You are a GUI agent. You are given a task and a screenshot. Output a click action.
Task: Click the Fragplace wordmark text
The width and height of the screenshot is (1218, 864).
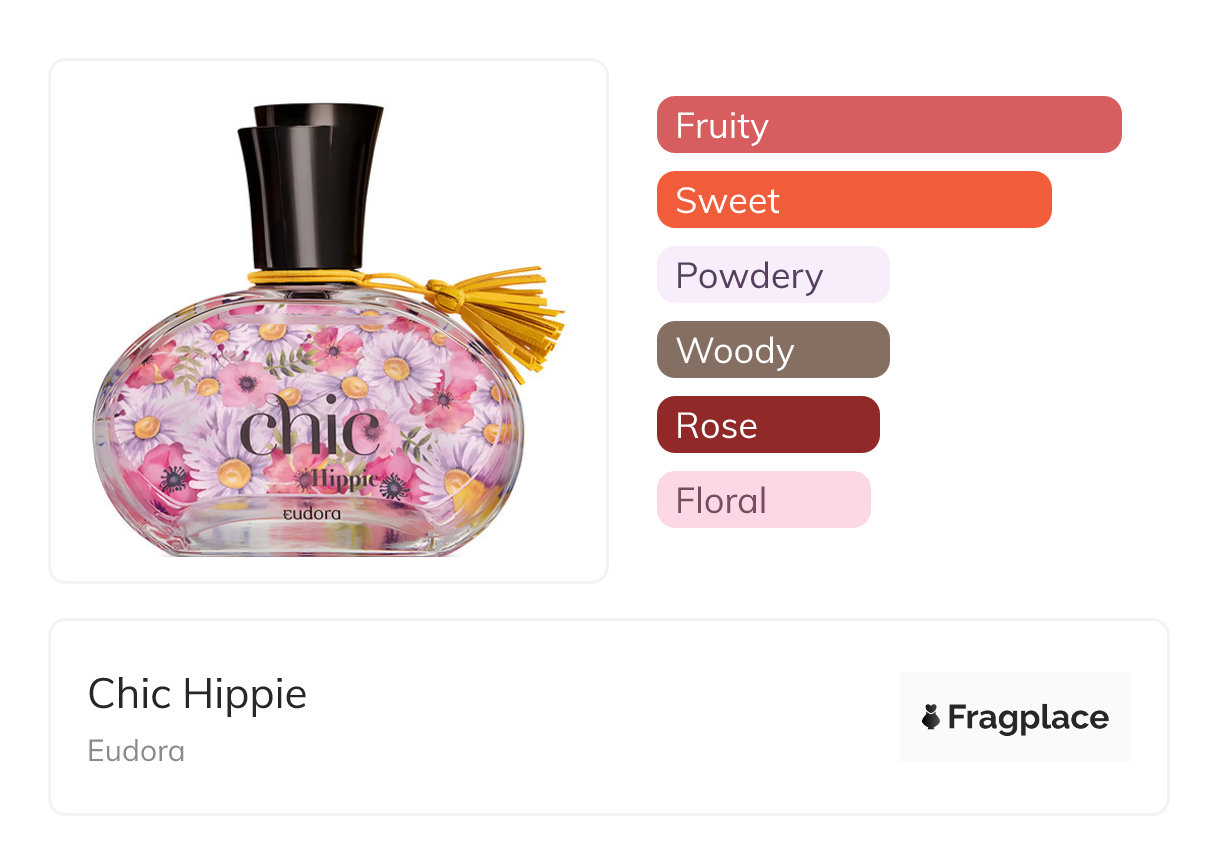(1028, 718)
